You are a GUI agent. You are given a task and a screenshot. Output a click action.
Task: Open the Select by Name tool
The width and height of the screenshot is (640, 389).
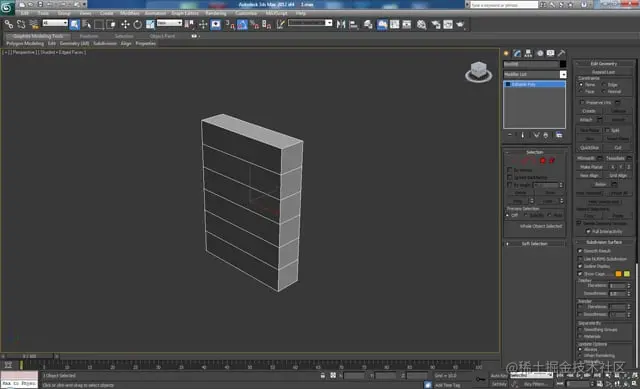click(87, 25)
